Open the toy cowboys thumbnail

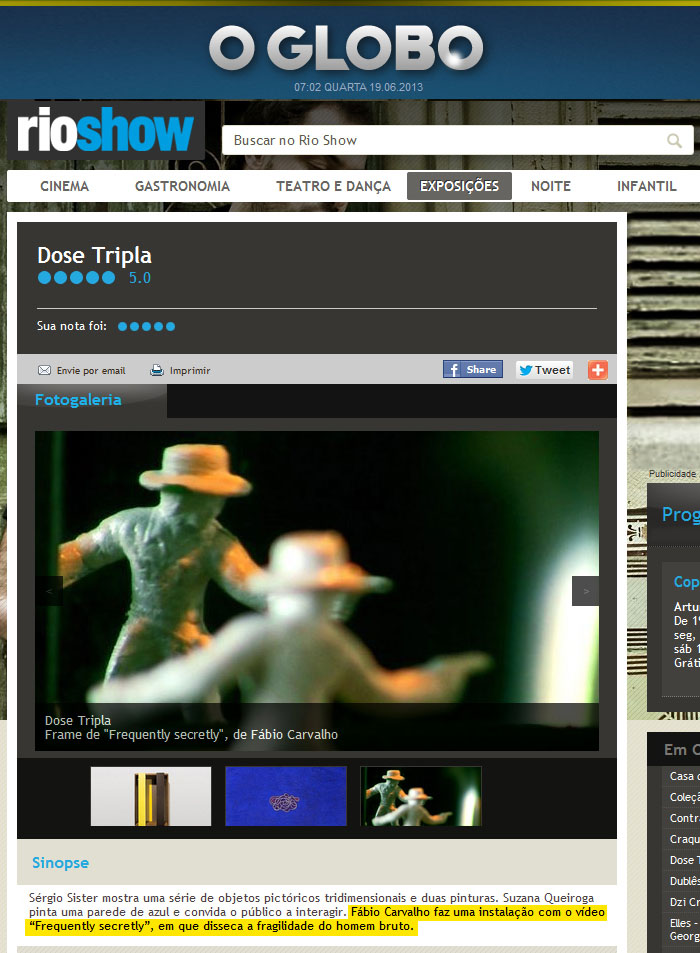click(x=420, y=796)
